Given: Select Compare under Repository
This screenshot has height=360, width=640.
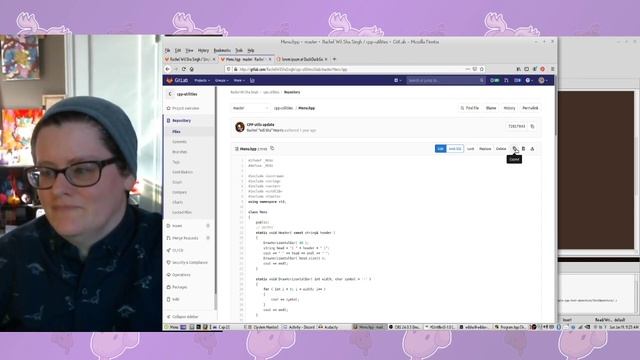Looking at the screenshot, I should pyautogui.click(x=179, y=192).
